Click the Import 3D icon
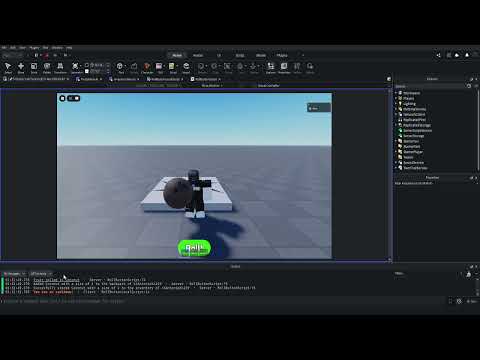The image size is (480, 360). coord(186,68)
